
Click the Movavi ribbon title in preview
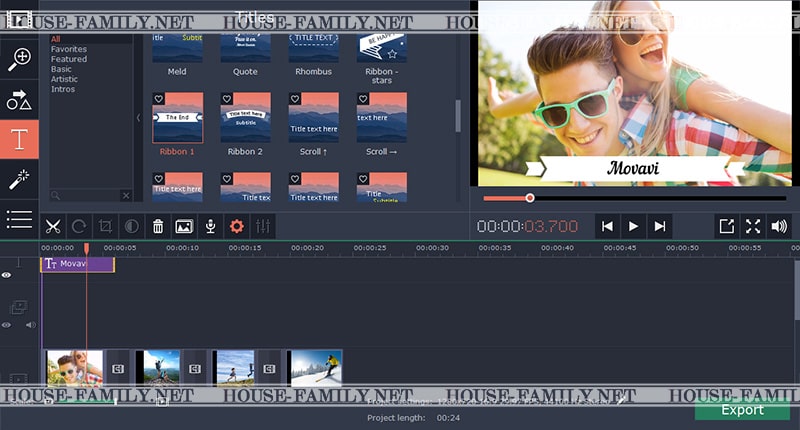pos(633,168)
